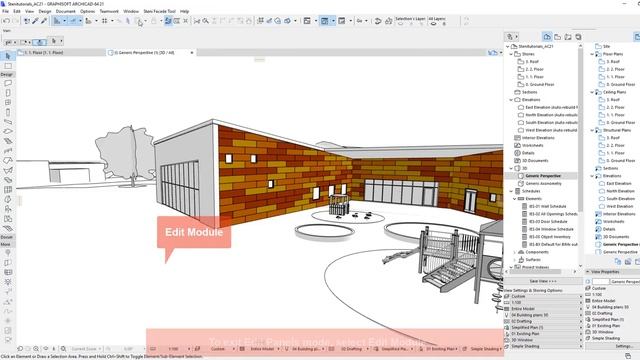The width and height of the screenshot is (640, 360).
Task: Open the Design menu
Action: (x=45, y=11)
